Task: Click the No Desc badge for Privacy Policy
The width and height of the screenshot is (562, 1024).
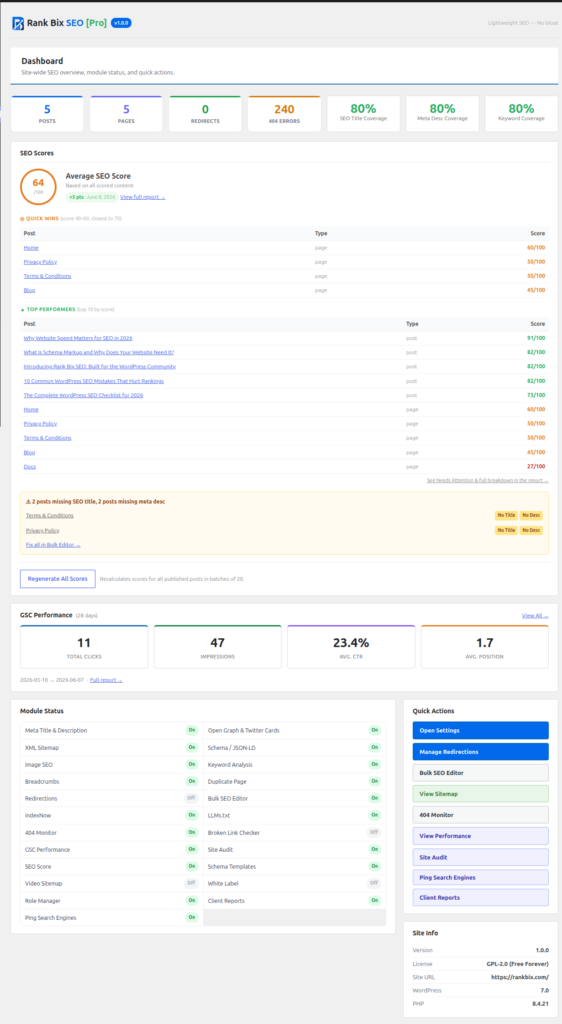Action: (531, 530)
